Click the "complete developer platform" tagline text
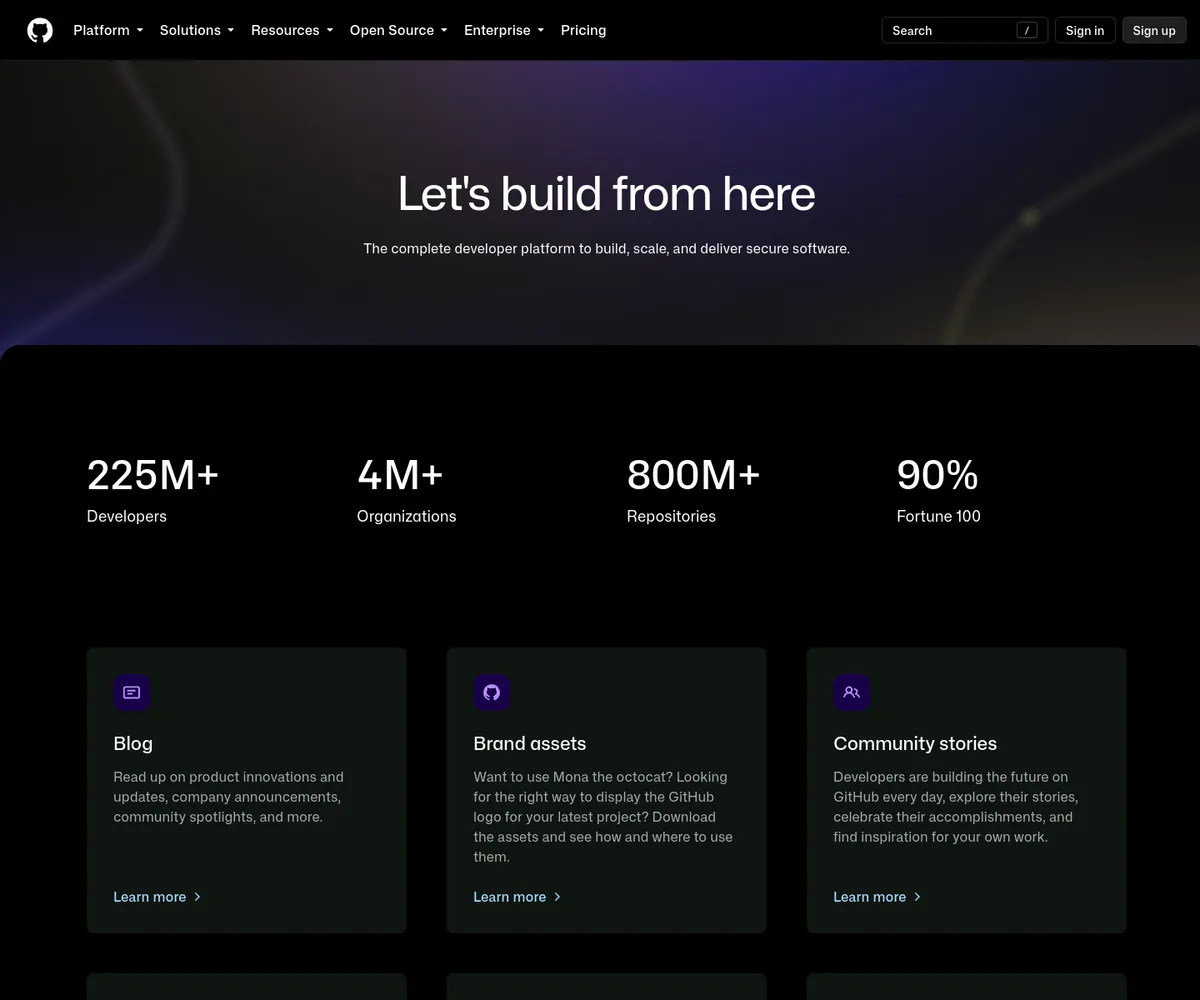The width and height of the screenshot is (1200, 1000). 607,248
